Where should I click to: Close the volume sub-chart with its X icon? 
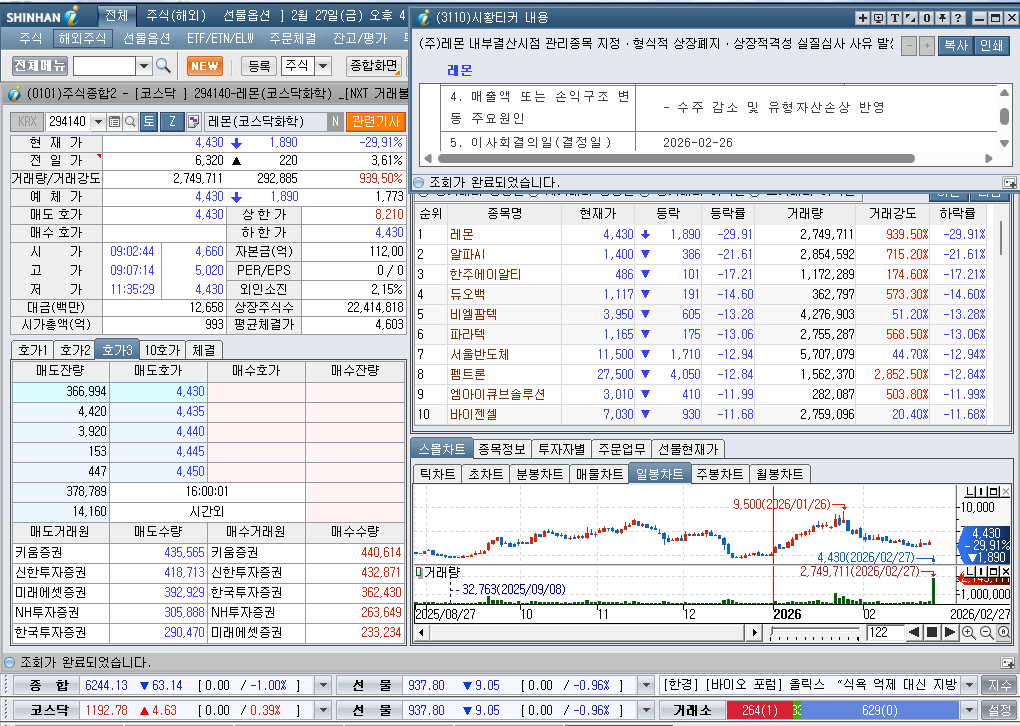(1006, 572)
